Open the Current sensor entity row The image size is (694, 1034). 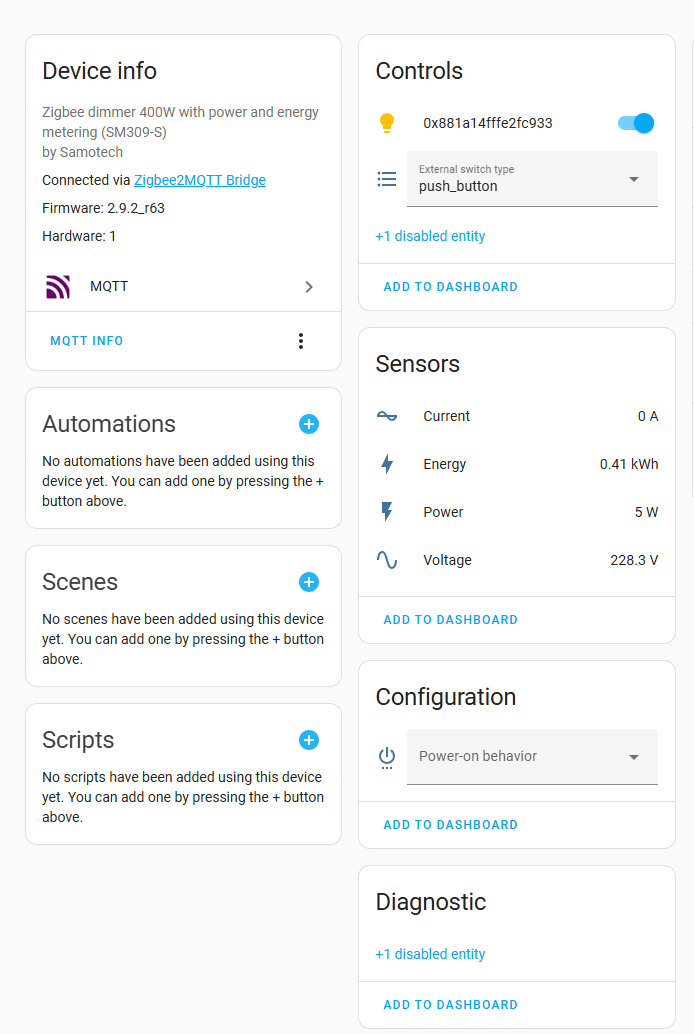(x=517, y=416)
